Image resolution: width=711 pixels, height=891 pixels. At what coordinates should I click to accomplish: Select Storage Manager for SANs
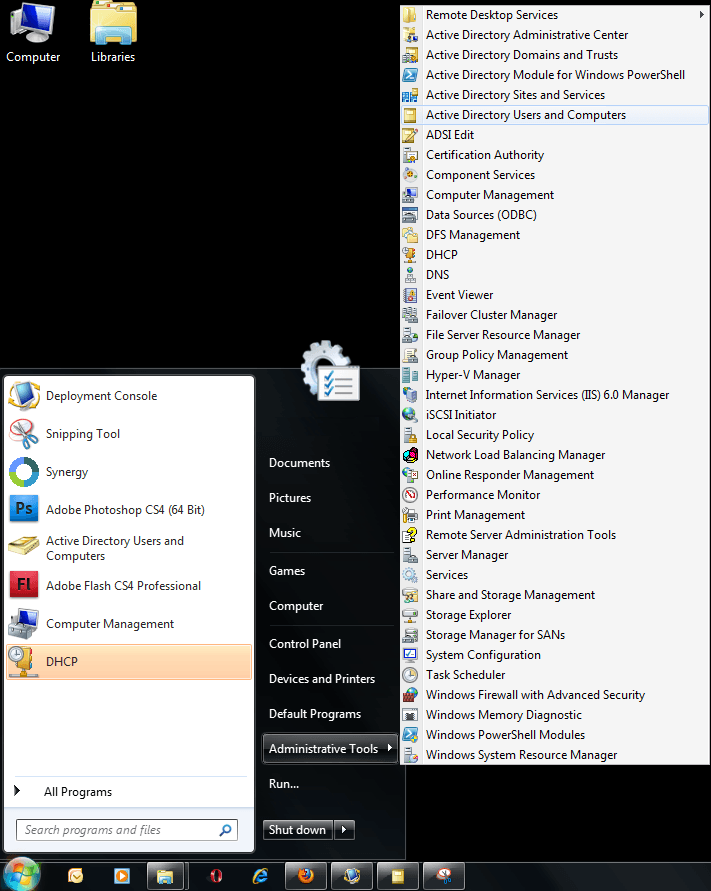554,635
